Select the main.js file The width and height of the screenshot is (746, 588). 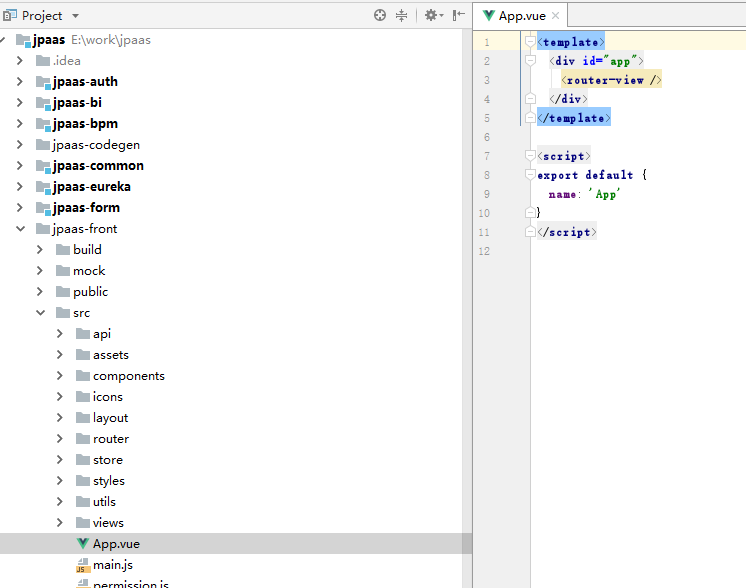[113, 565]
